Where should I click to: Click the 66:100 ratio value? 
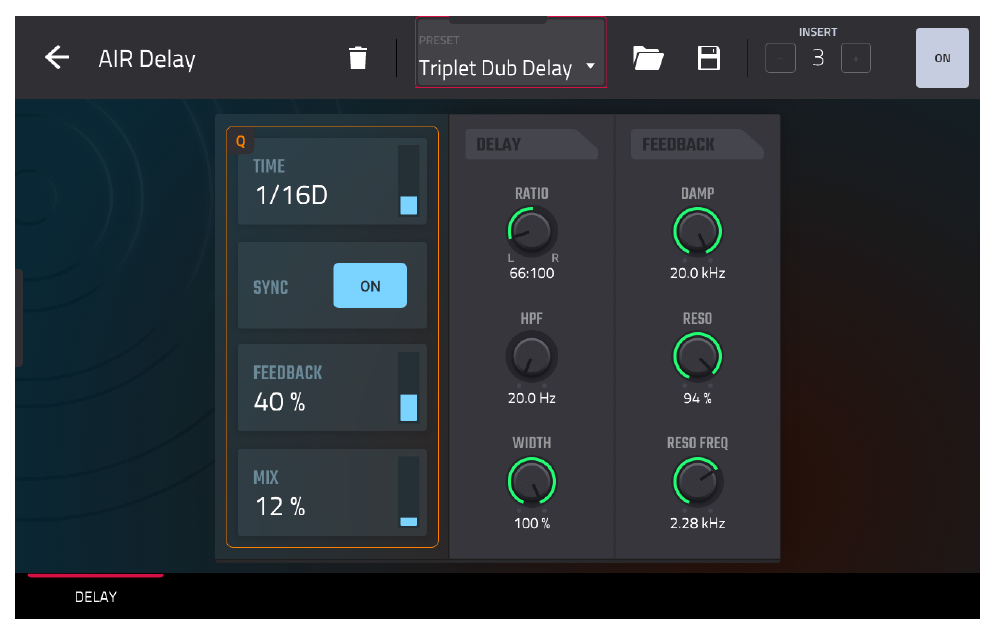pyautogui.click(x=532, y=273)
